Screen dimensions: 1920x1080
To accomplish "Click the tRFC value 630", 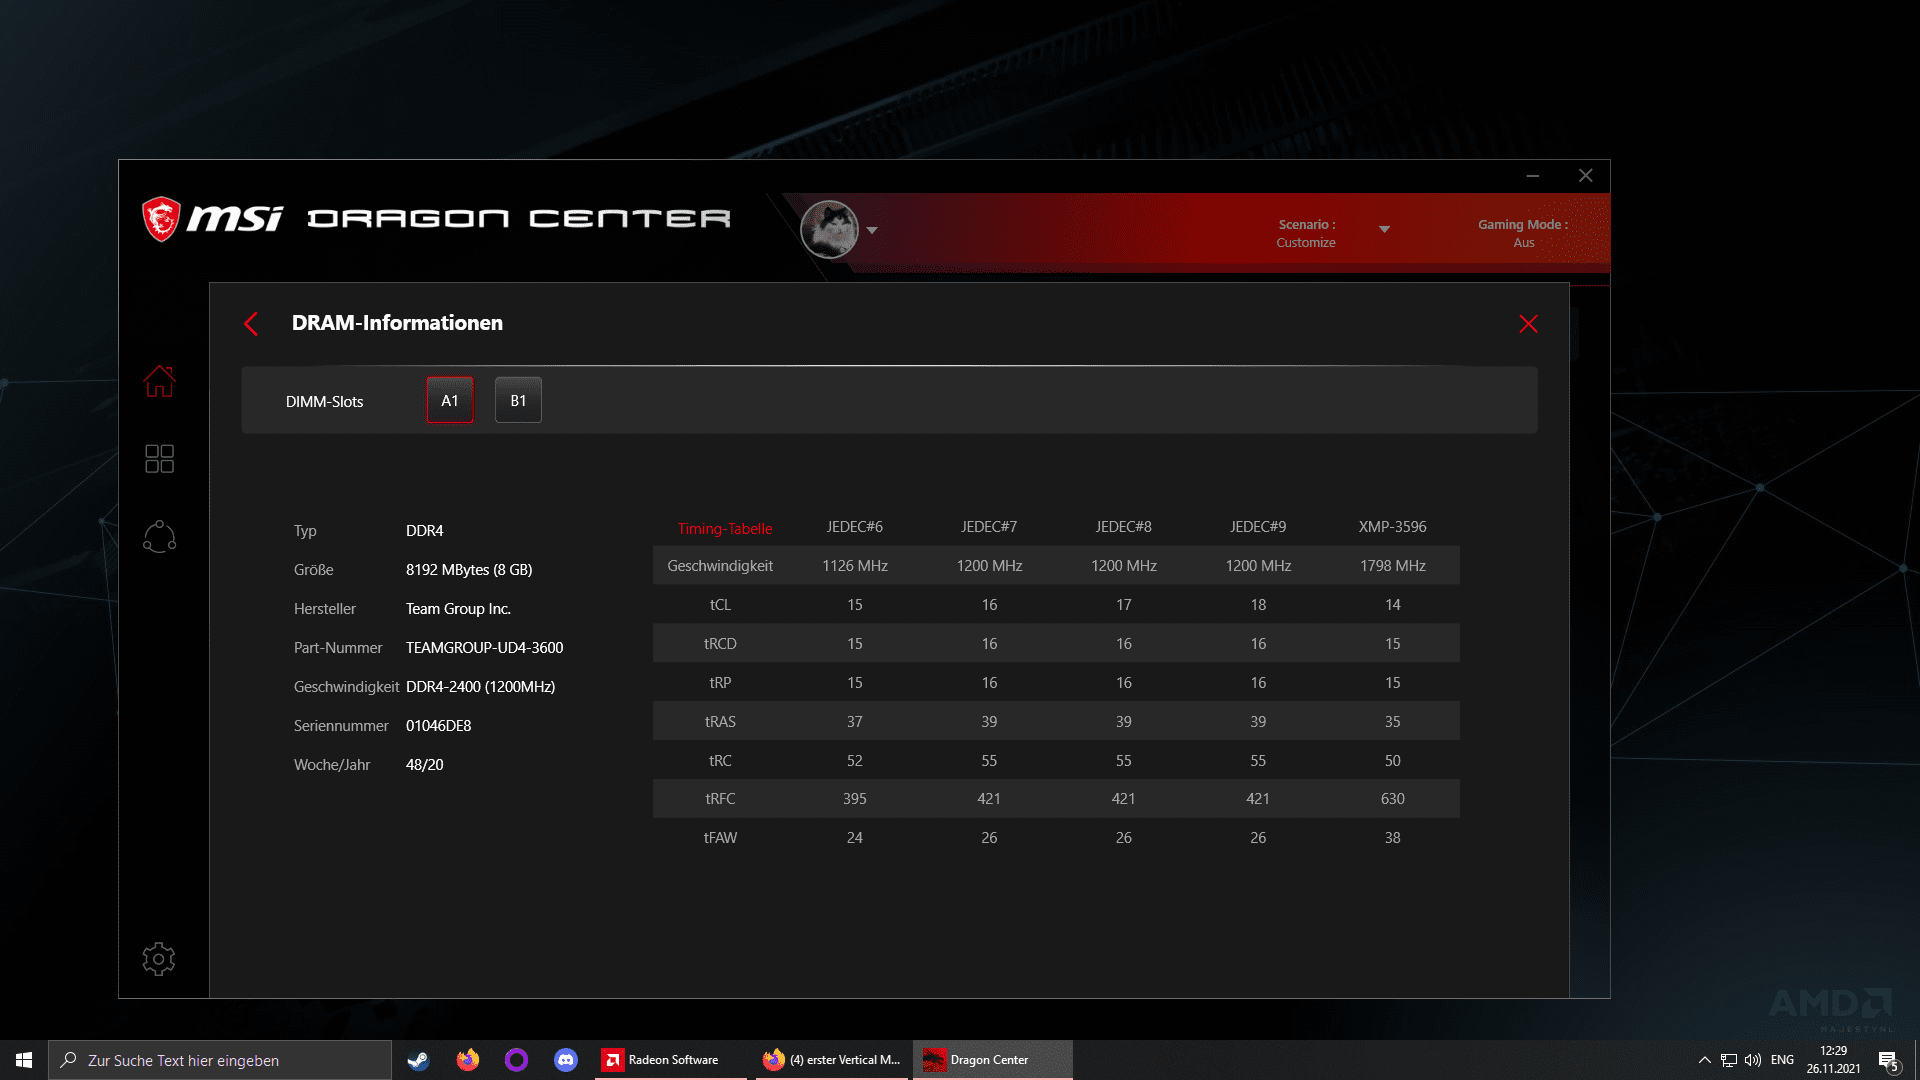I will [1393, 798].
